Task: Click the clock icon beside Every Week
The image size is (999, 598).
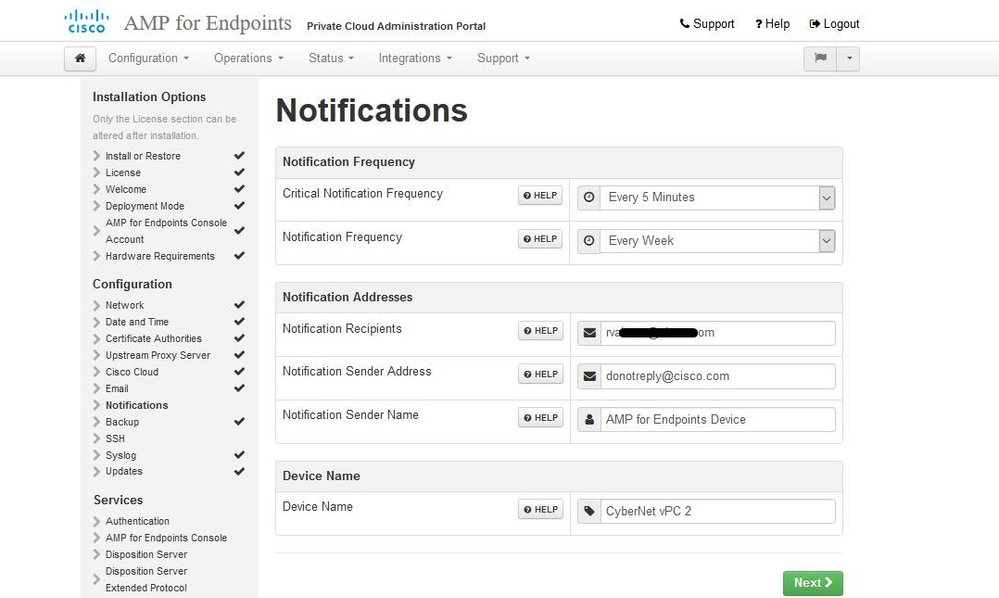Action: click(x=589, y=241)
